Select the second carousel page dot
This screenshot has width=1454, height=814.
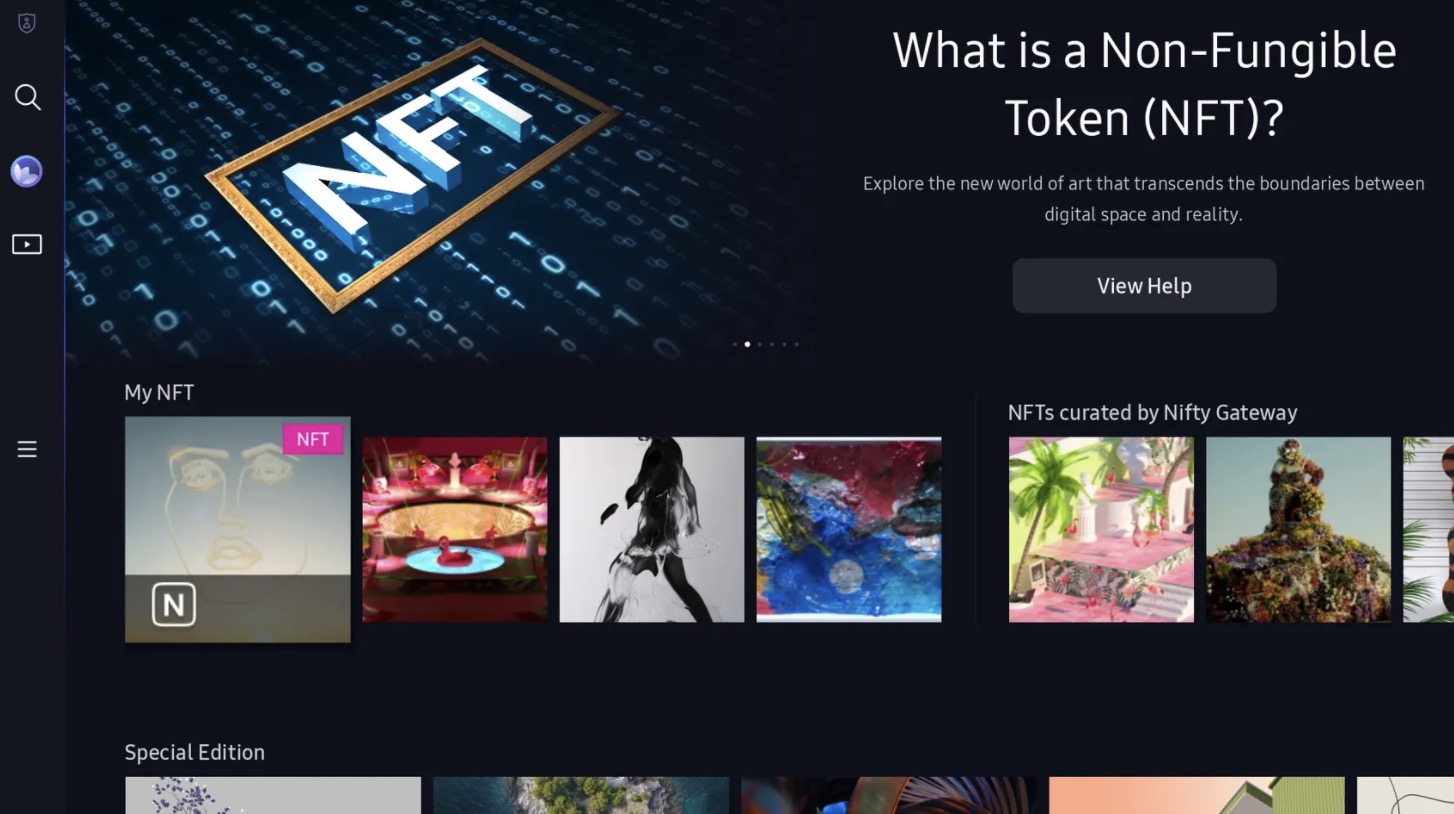[747, 344]
